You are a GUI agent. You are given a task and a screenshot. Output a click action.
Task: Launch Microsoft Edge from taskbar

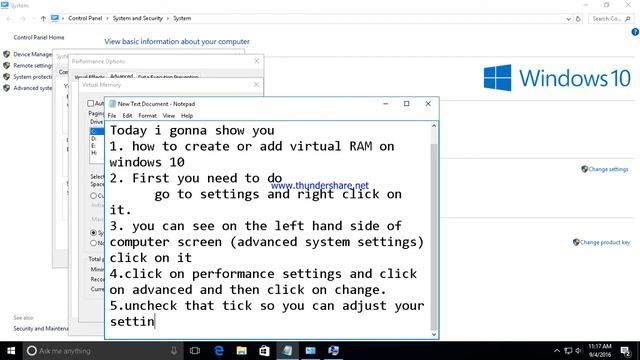(219, 351)
